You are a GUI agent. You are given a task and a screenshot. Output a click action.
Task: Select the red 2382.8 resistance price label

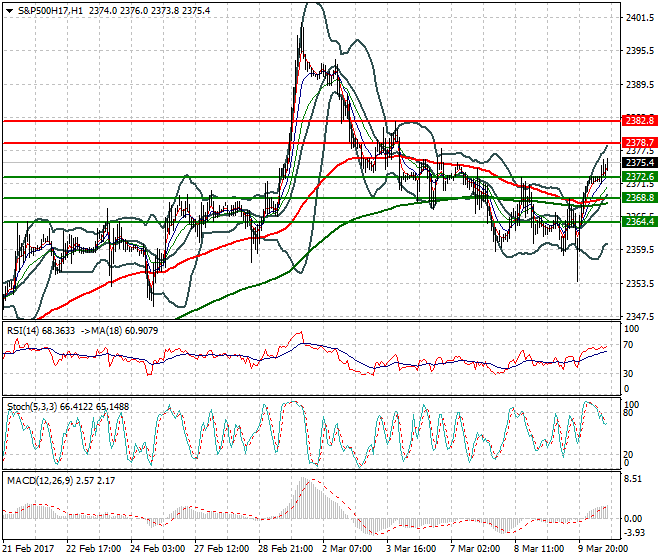point(639,121)
